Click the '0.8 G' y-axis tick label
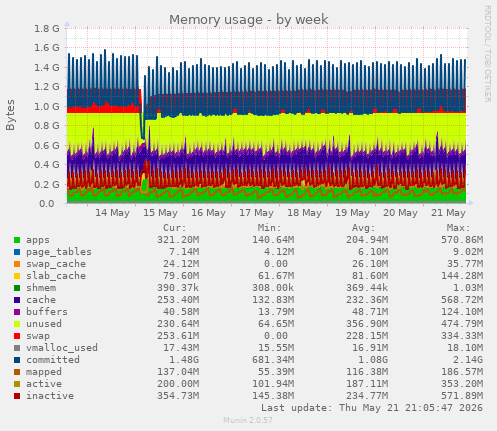This screenshot has height=431, width=497. [x=47, y=126]
